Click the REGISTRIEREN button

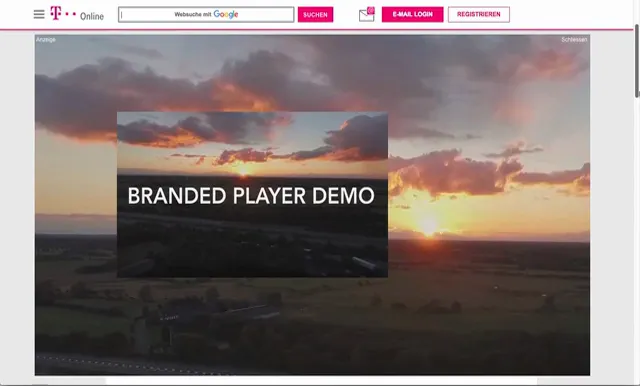click(x=479, y=14)
